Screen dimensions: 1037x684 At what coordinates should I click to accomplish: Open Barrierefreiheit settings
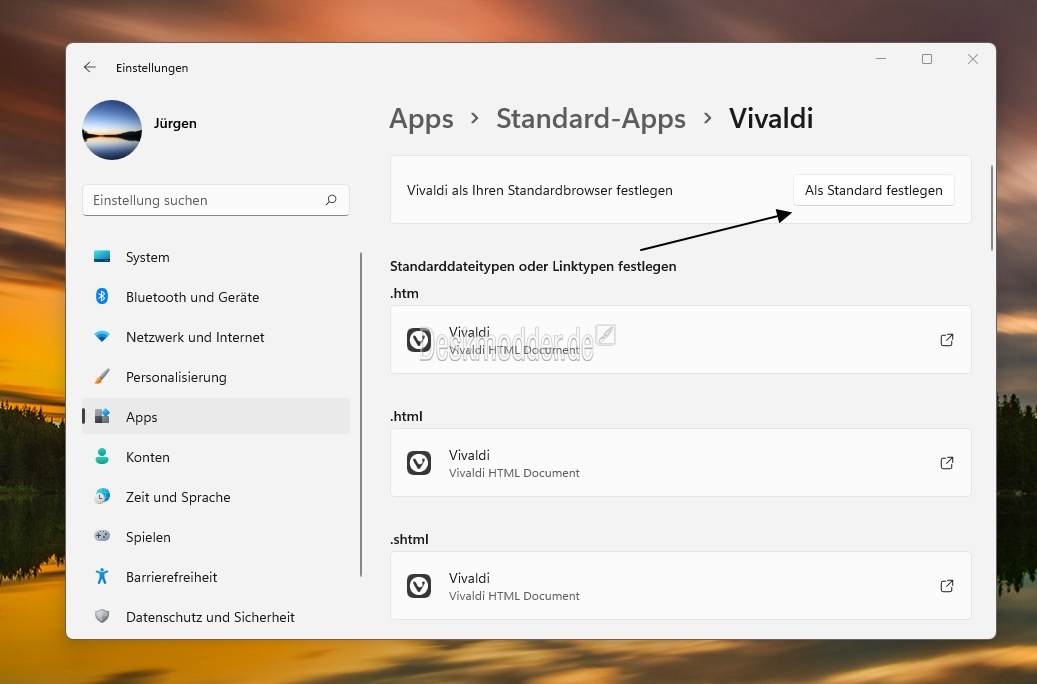(216, 577)
